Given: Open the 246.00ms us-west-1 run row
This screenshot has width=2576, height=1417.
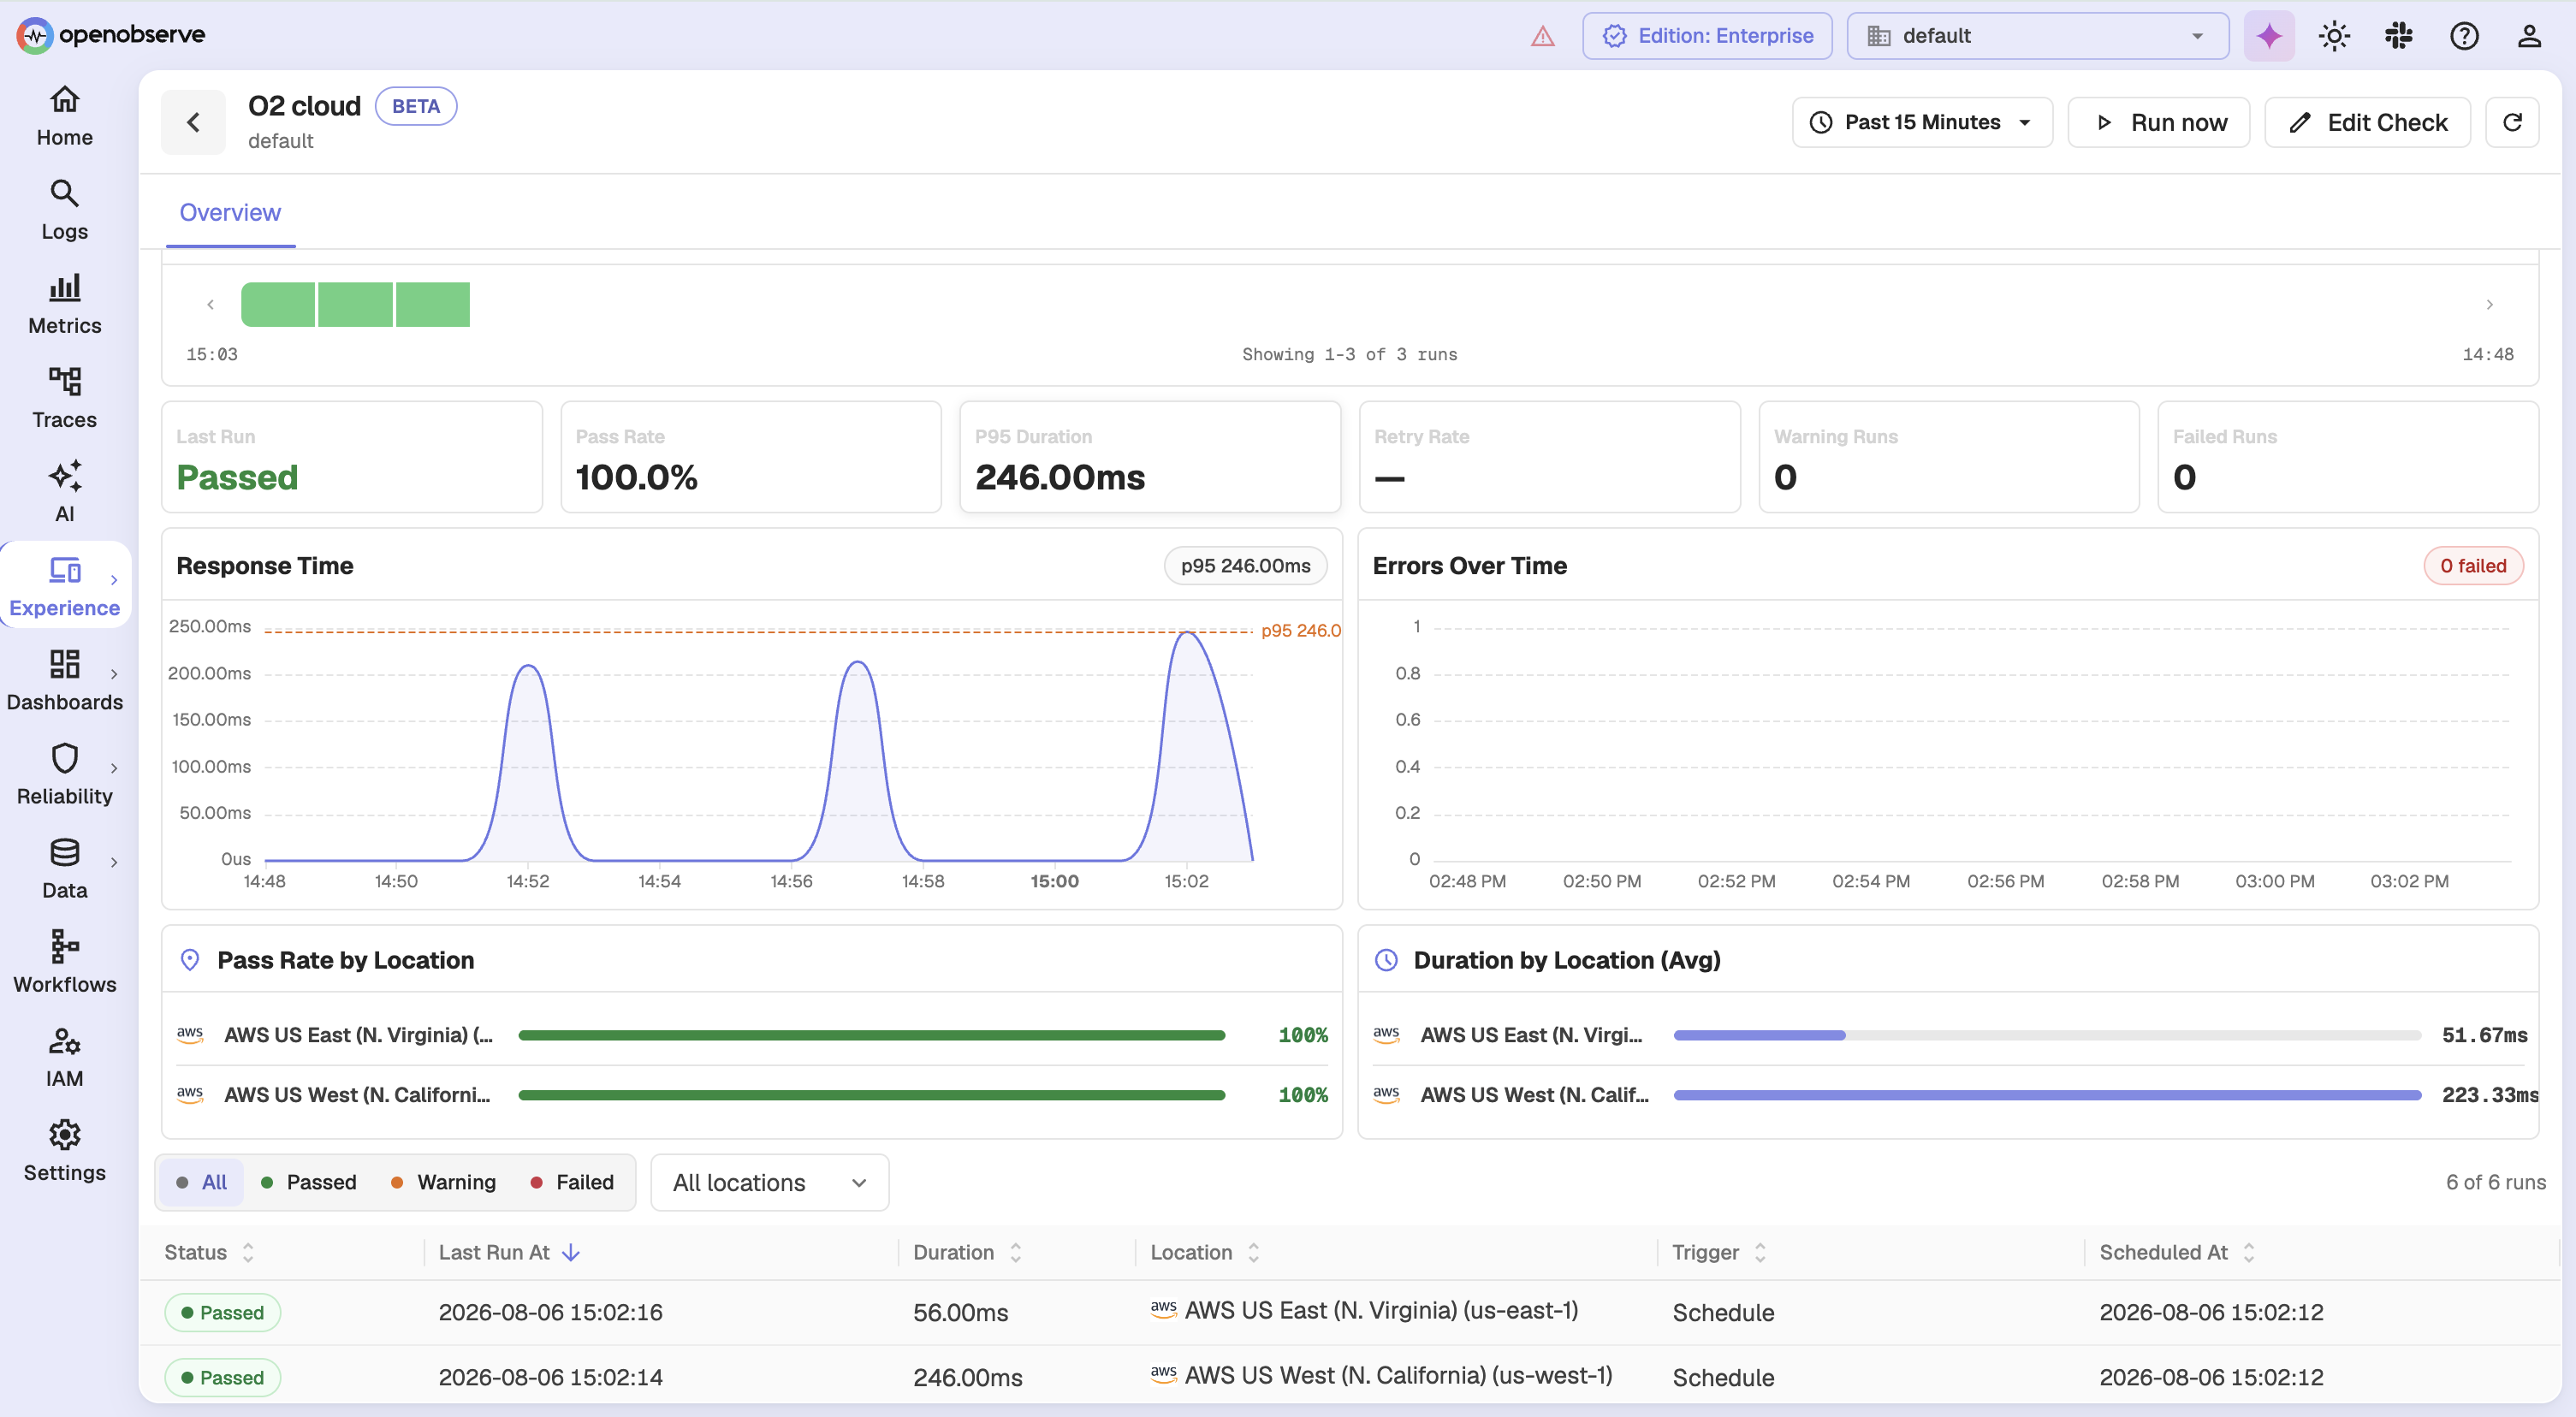Looking at the screenshot, I should 1350,1376.
